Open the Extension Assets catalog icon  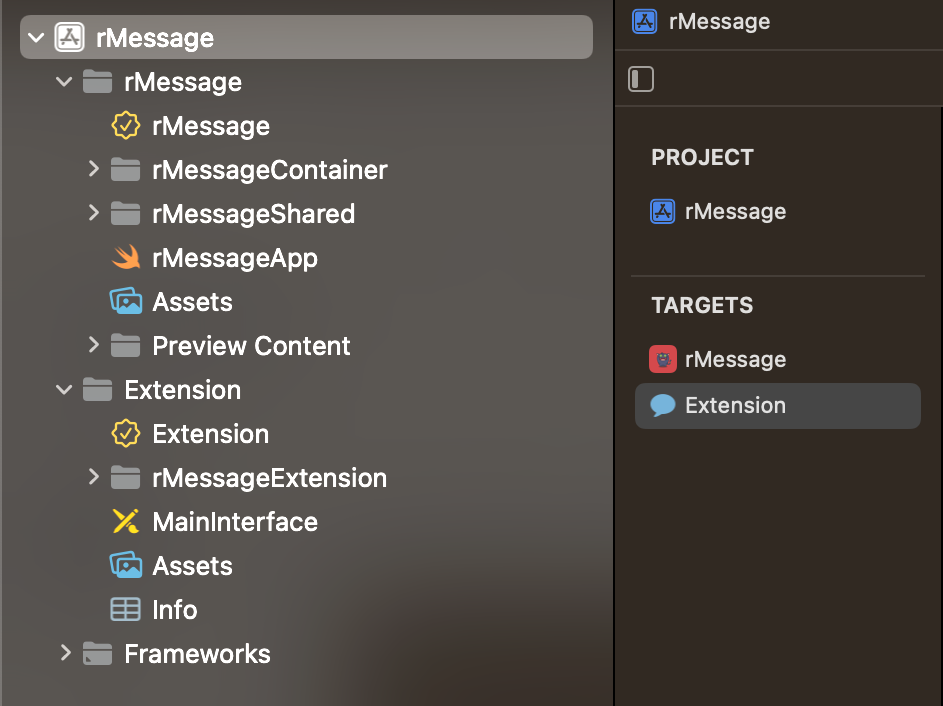(125, 566)
